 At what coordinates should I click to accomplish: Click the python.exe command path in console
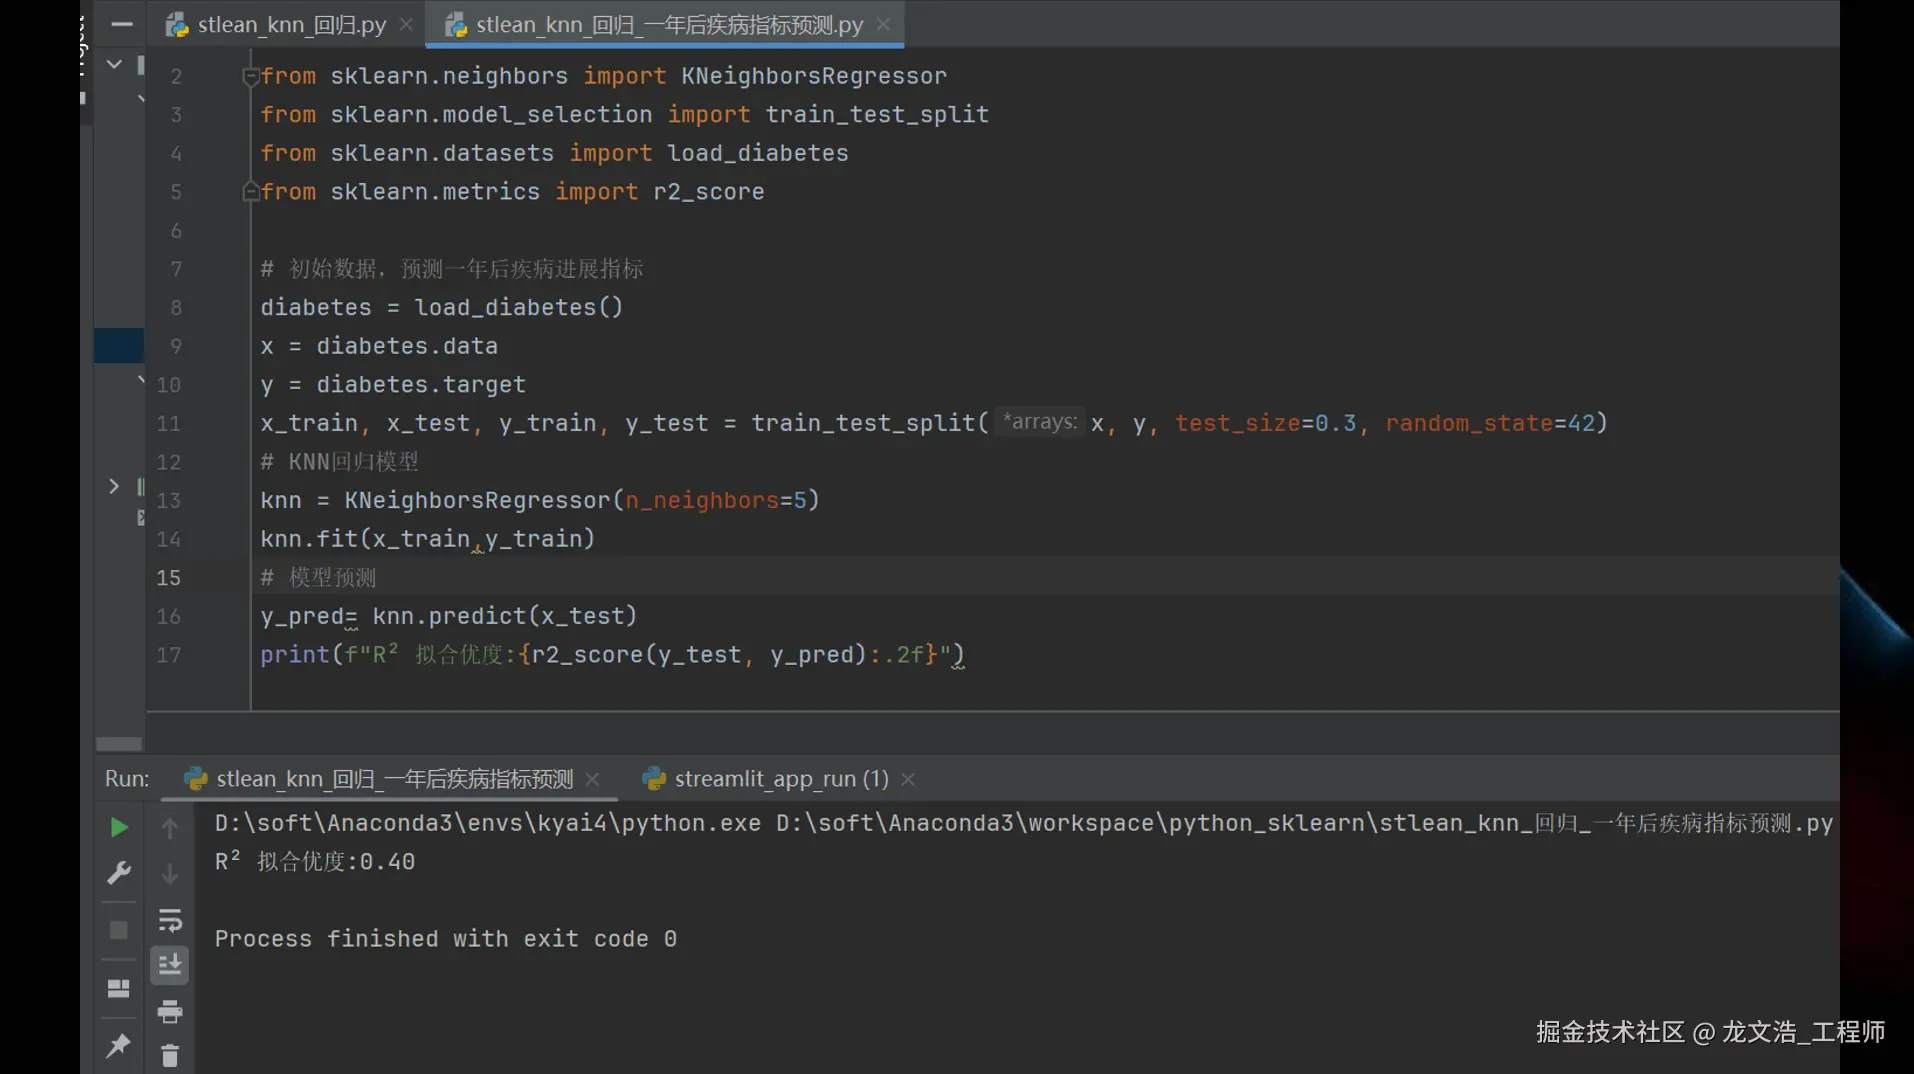pyautogui.click(x=488, y=823)
